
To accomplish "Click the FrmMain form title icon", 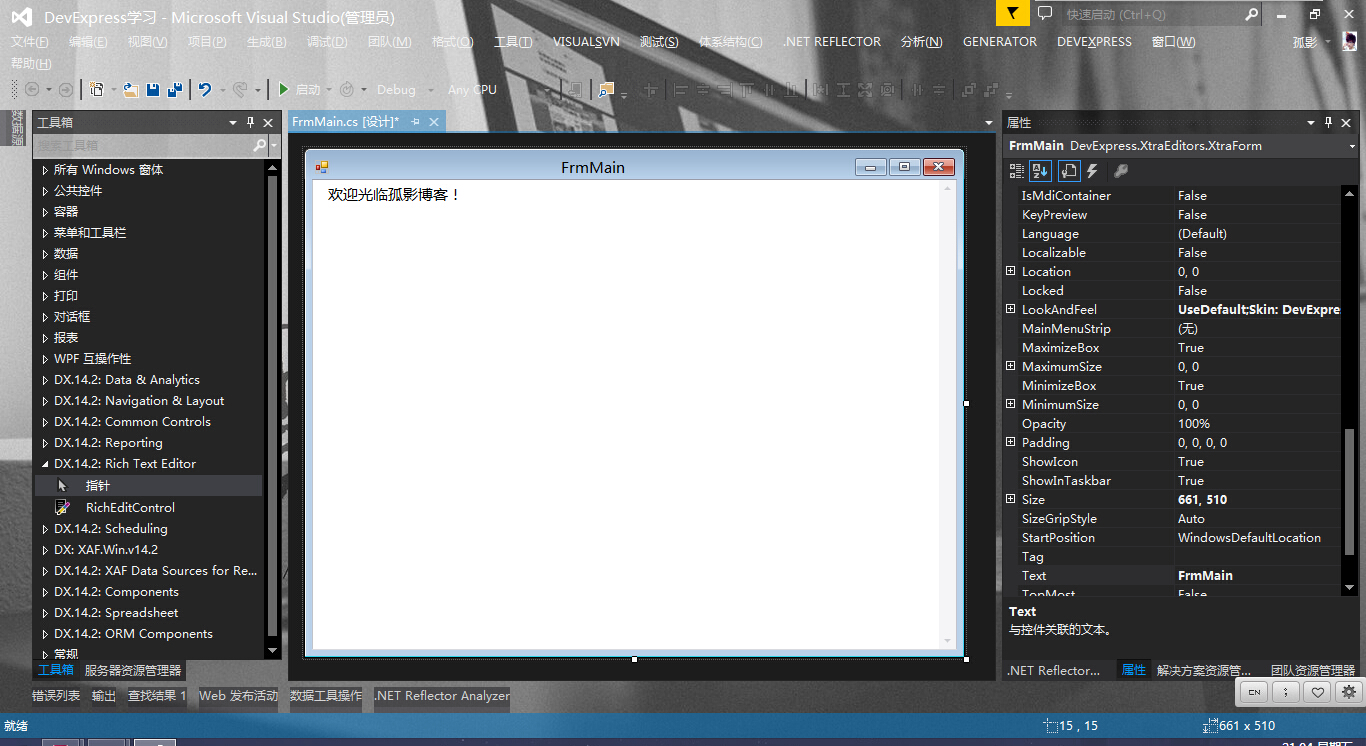I will (322, 168).
